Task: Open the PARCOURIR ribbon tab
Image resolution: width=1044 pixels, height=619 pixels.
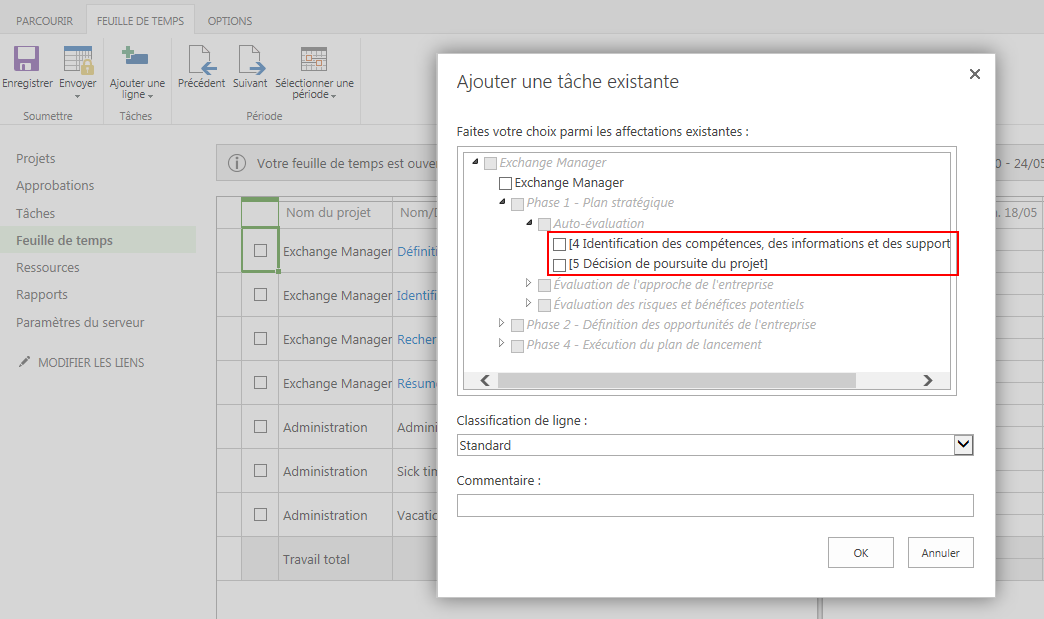Action: point(44,21)
